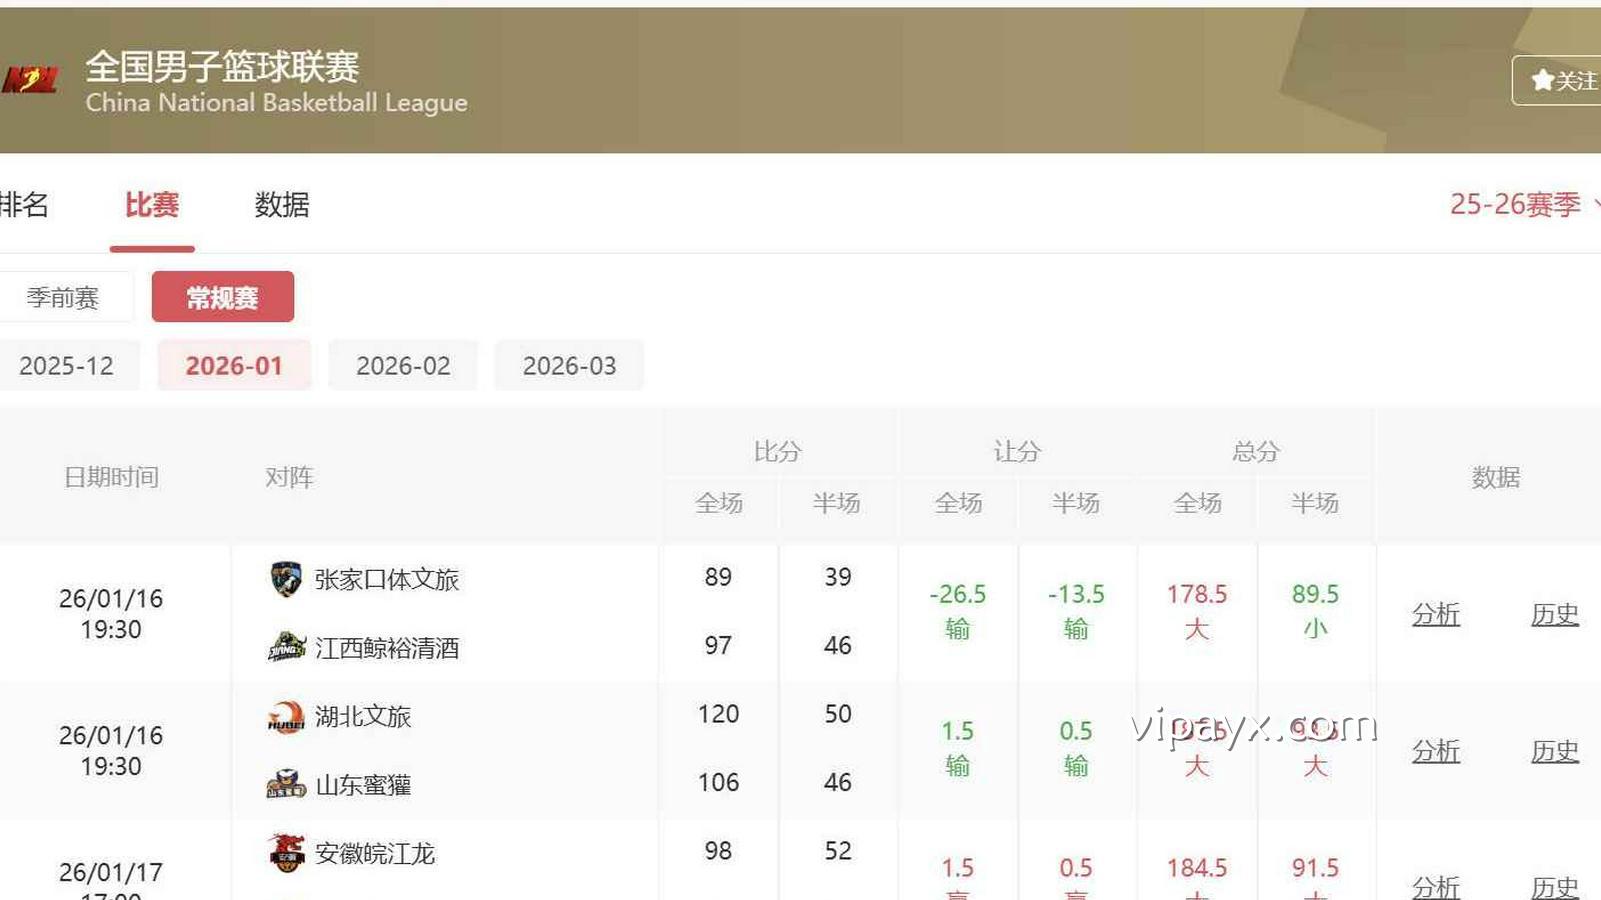Switch to the 季前赛 preseason filter
1601x900 pixels.
coord(60,296)
